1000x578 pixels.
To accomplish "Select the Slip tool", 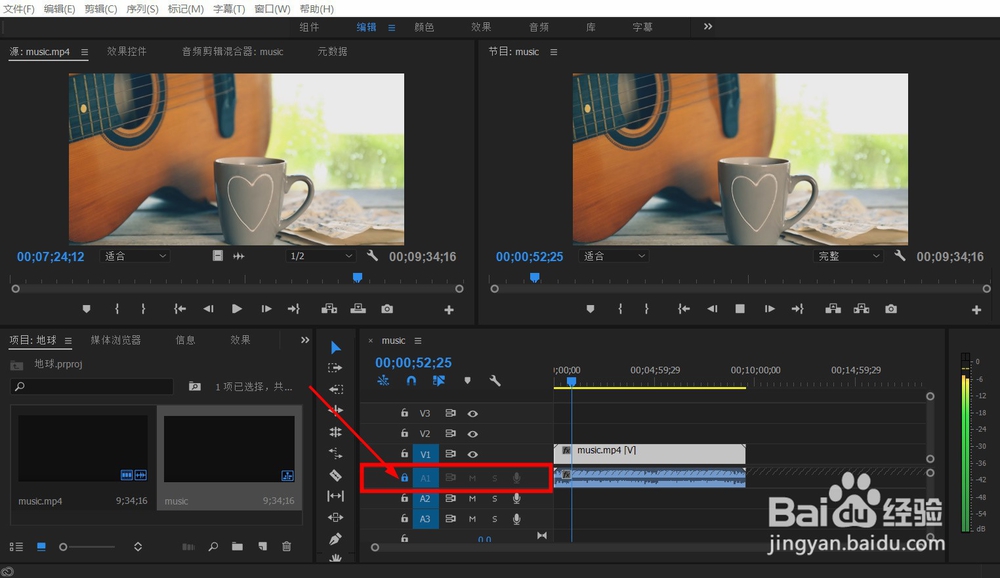I will 335,496.
